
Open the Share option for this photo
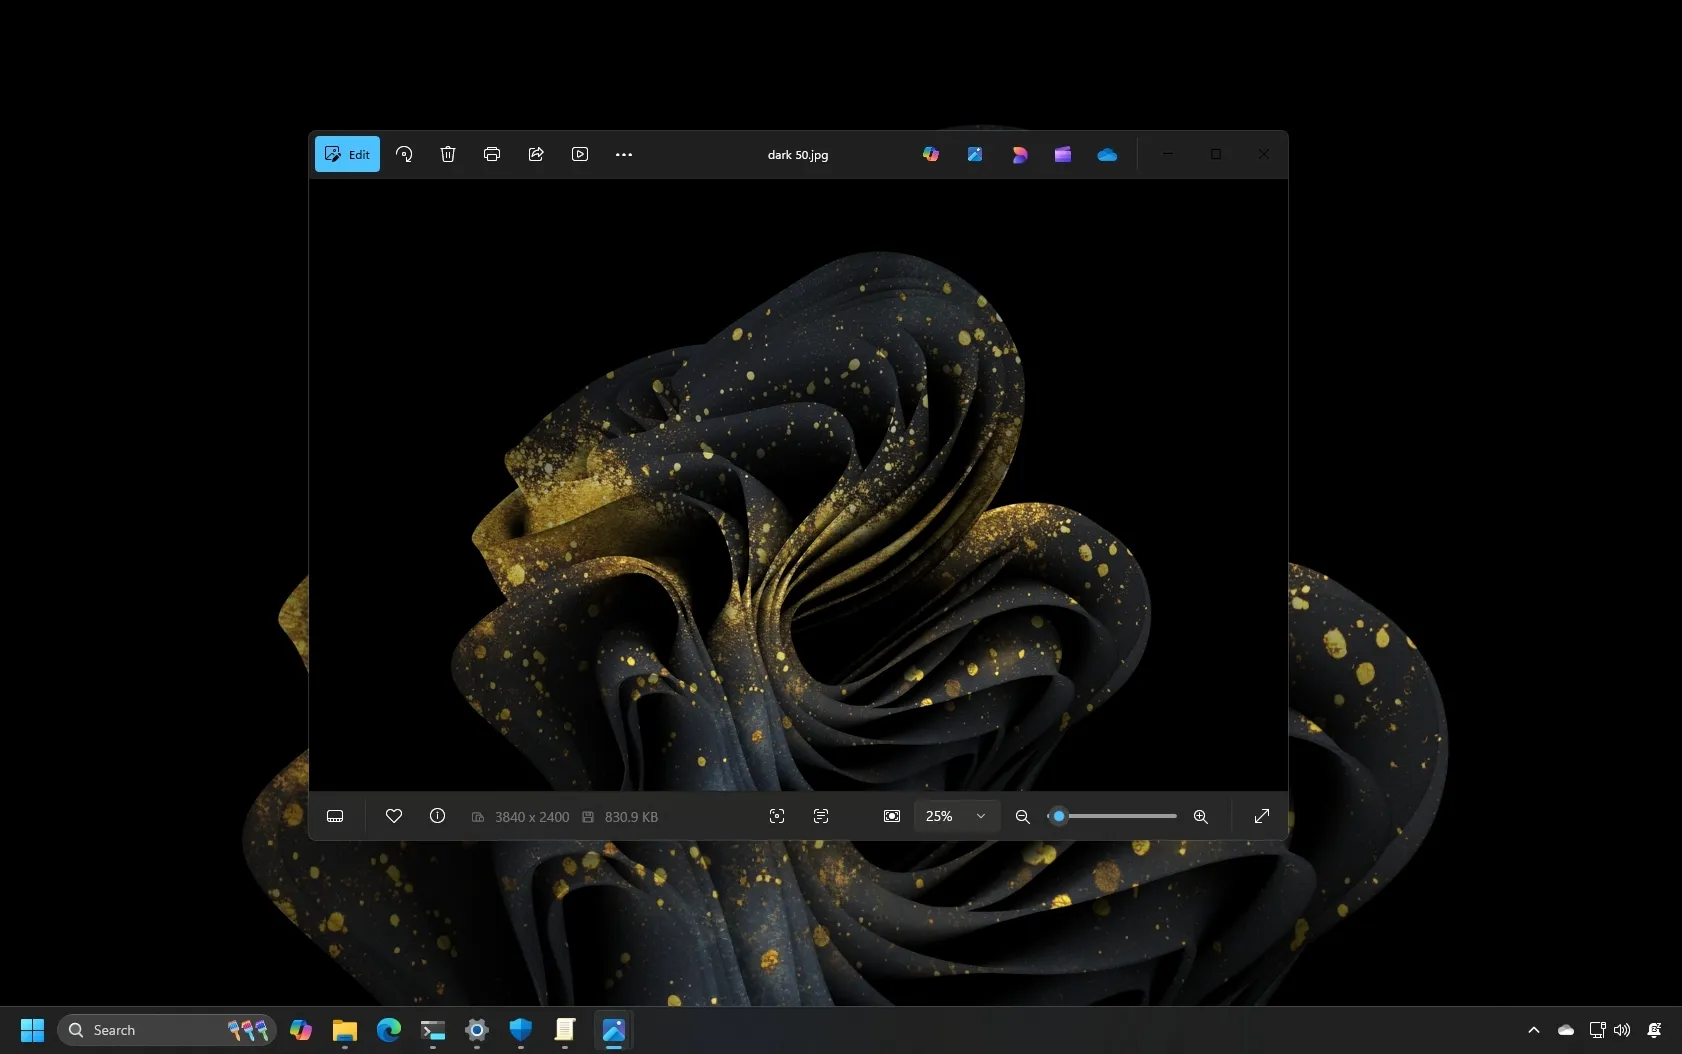pyautogui.click(x=536, y=154)
